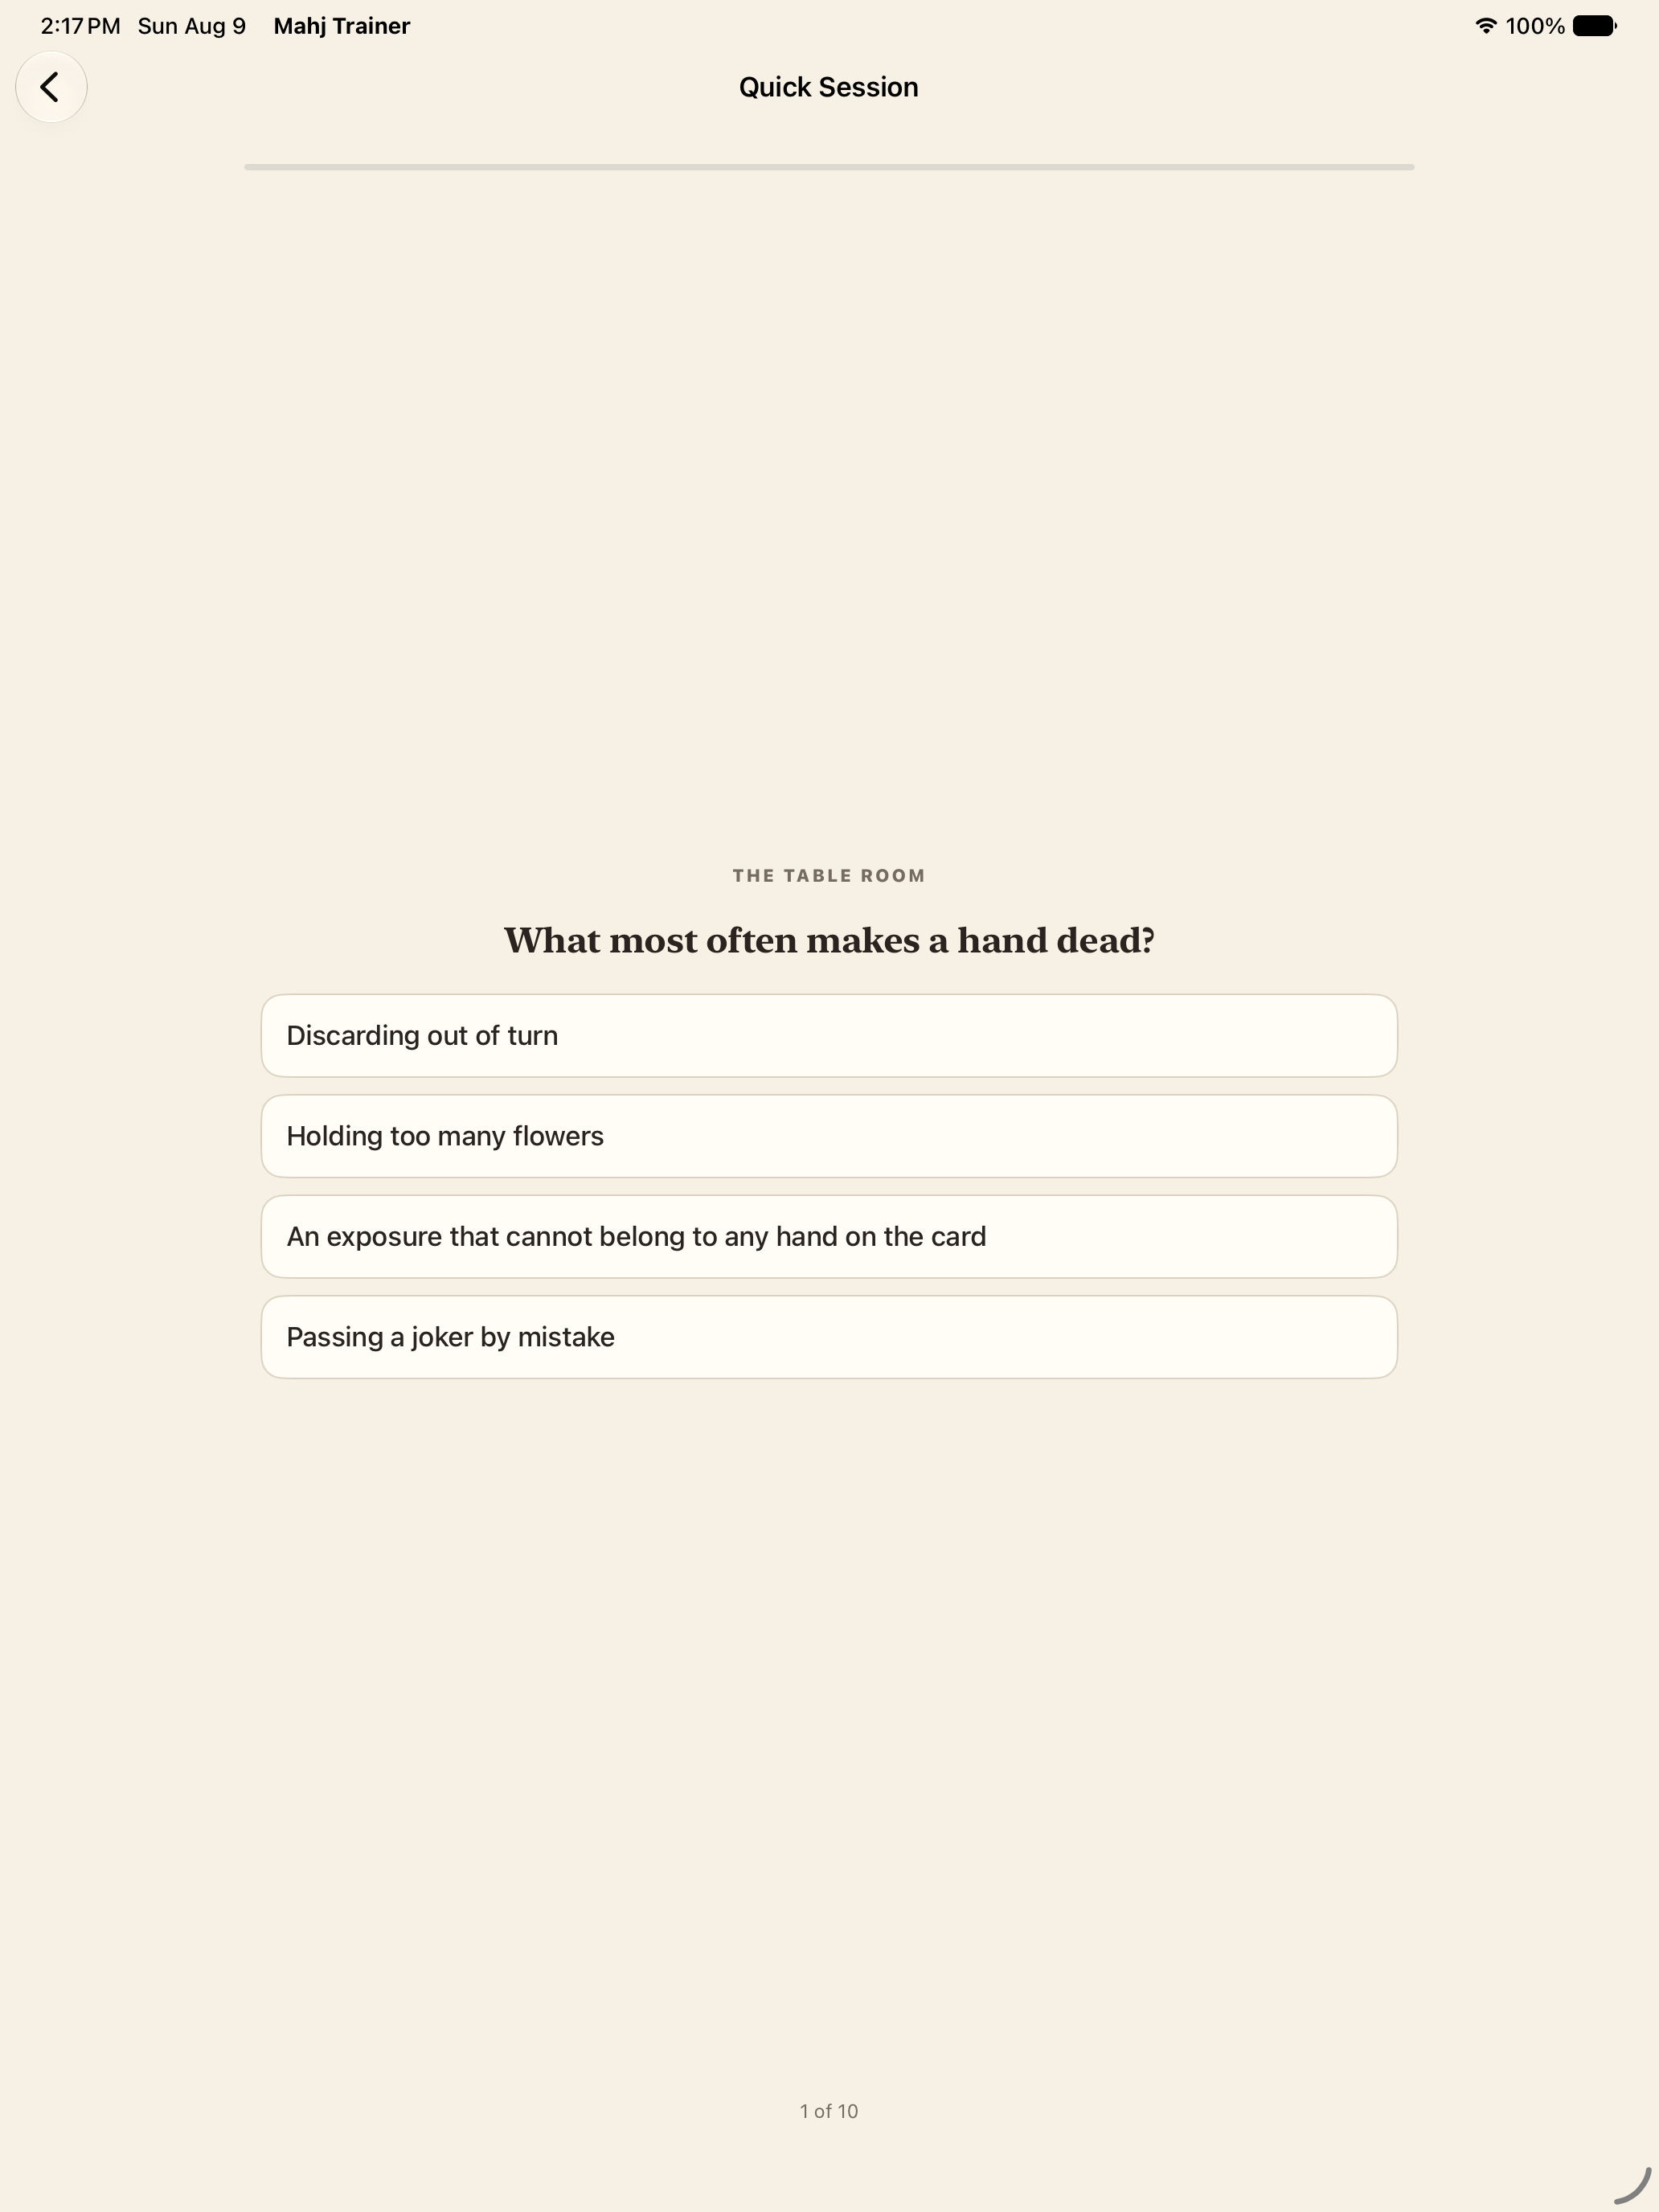This screenshot has width=1659, height=2212.
Task: Answer with the joker option card
Action: 829,1337
